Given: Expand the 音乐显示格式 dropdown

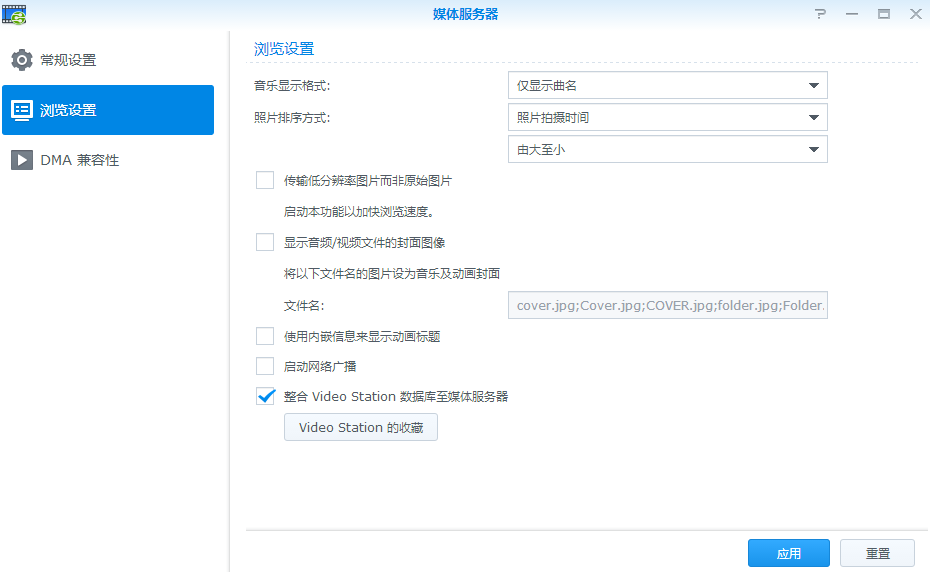Looking at the screenshot, I should (667, 86).
